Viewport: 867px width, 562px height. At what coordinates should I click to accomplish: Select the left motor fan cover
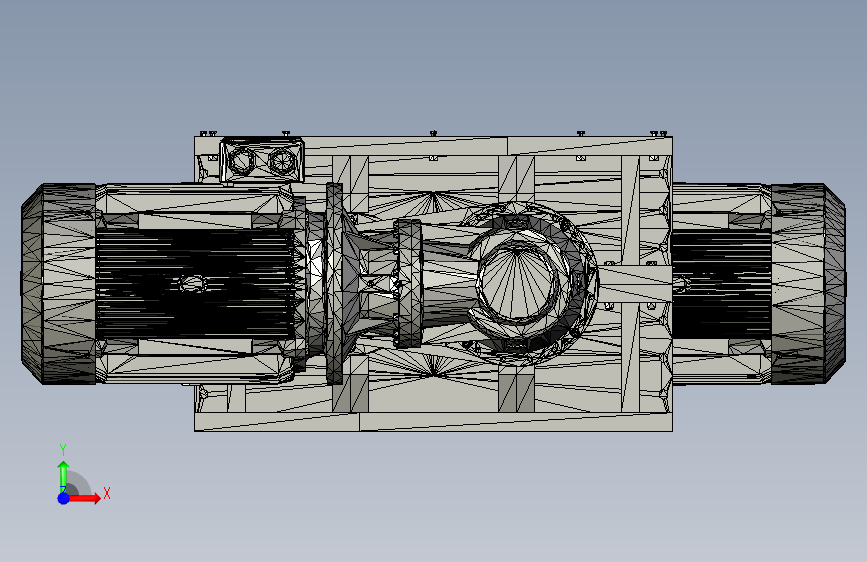59,284
